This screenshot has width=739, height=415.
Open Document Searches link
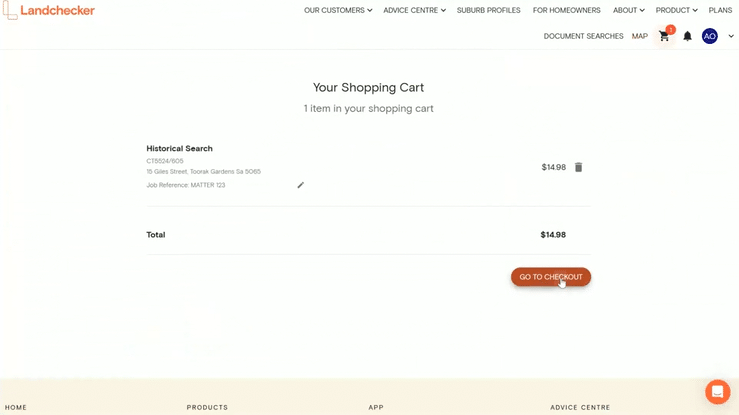click(583, 36)
